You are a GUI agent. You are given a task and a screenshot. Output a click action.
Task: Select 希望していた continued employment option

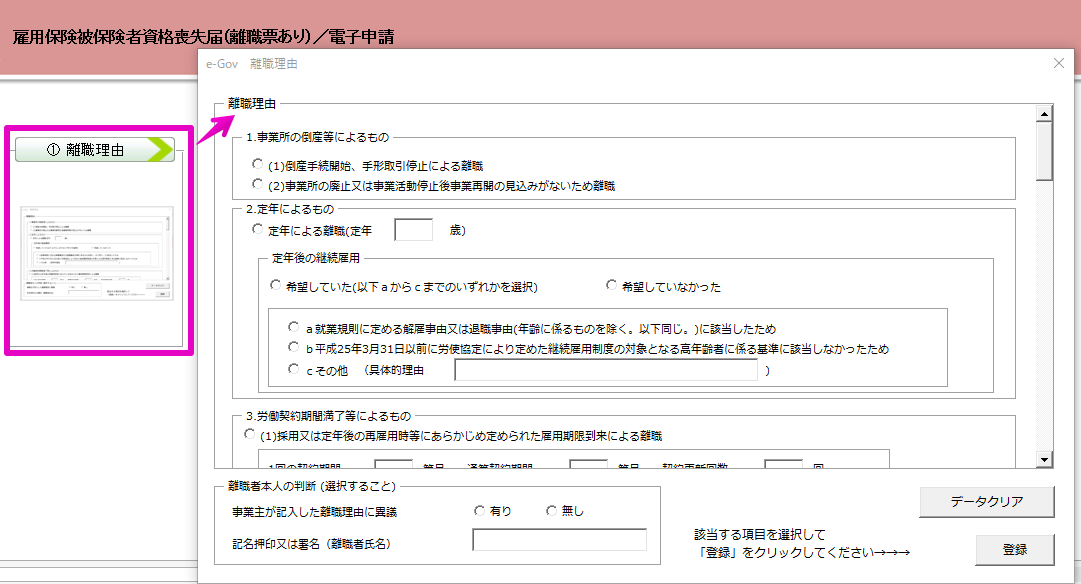pyautogui.click(x=276, y=287)
